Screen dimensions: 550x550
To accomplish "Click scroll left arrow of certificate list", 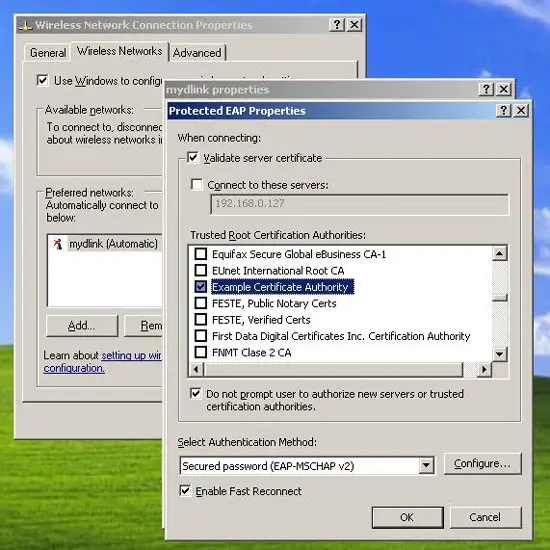I will click(196, 369).
